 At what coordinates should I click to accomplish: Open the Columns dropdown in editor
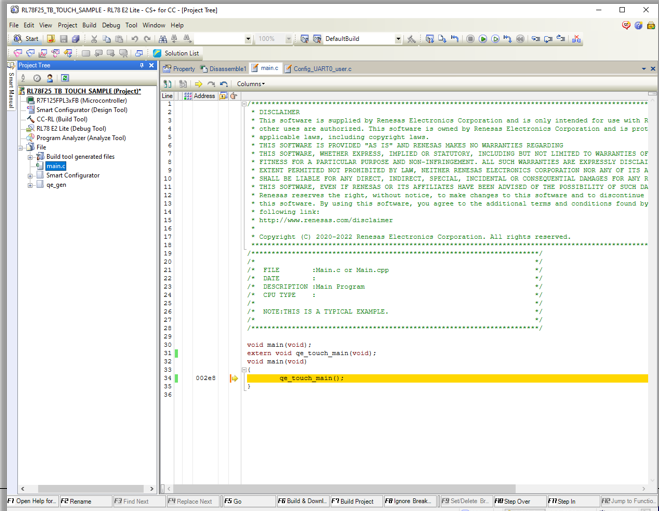click(x=250, y=84)
